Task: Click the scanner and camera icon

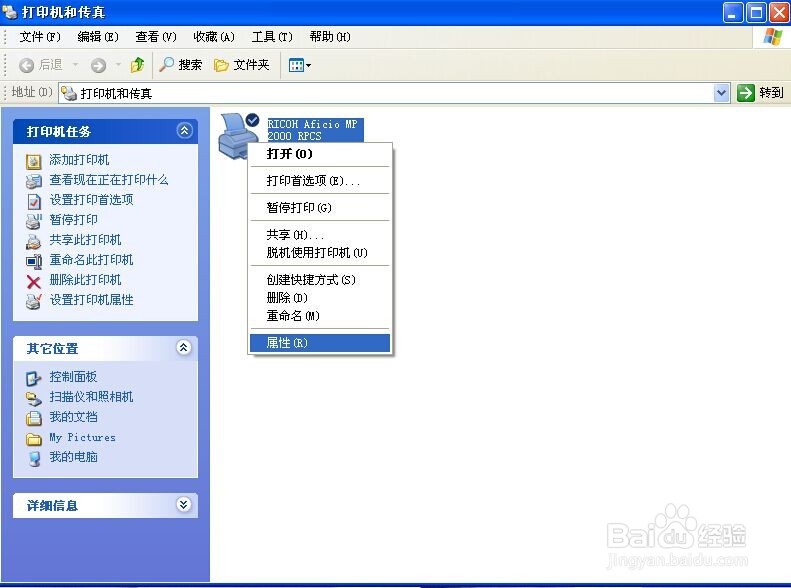Action: [x=34, y=398]
